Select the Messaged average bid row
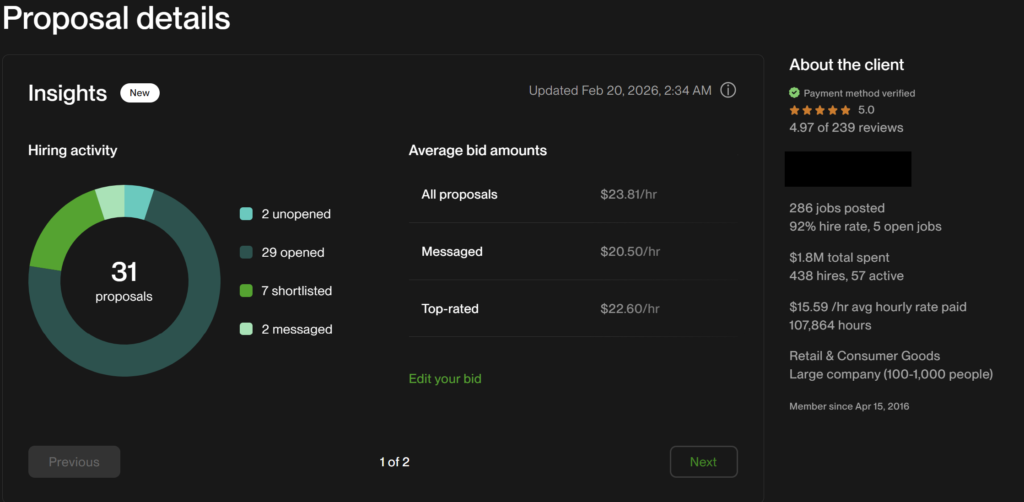The image size is (1024, 502). click(x=572, y=251)
